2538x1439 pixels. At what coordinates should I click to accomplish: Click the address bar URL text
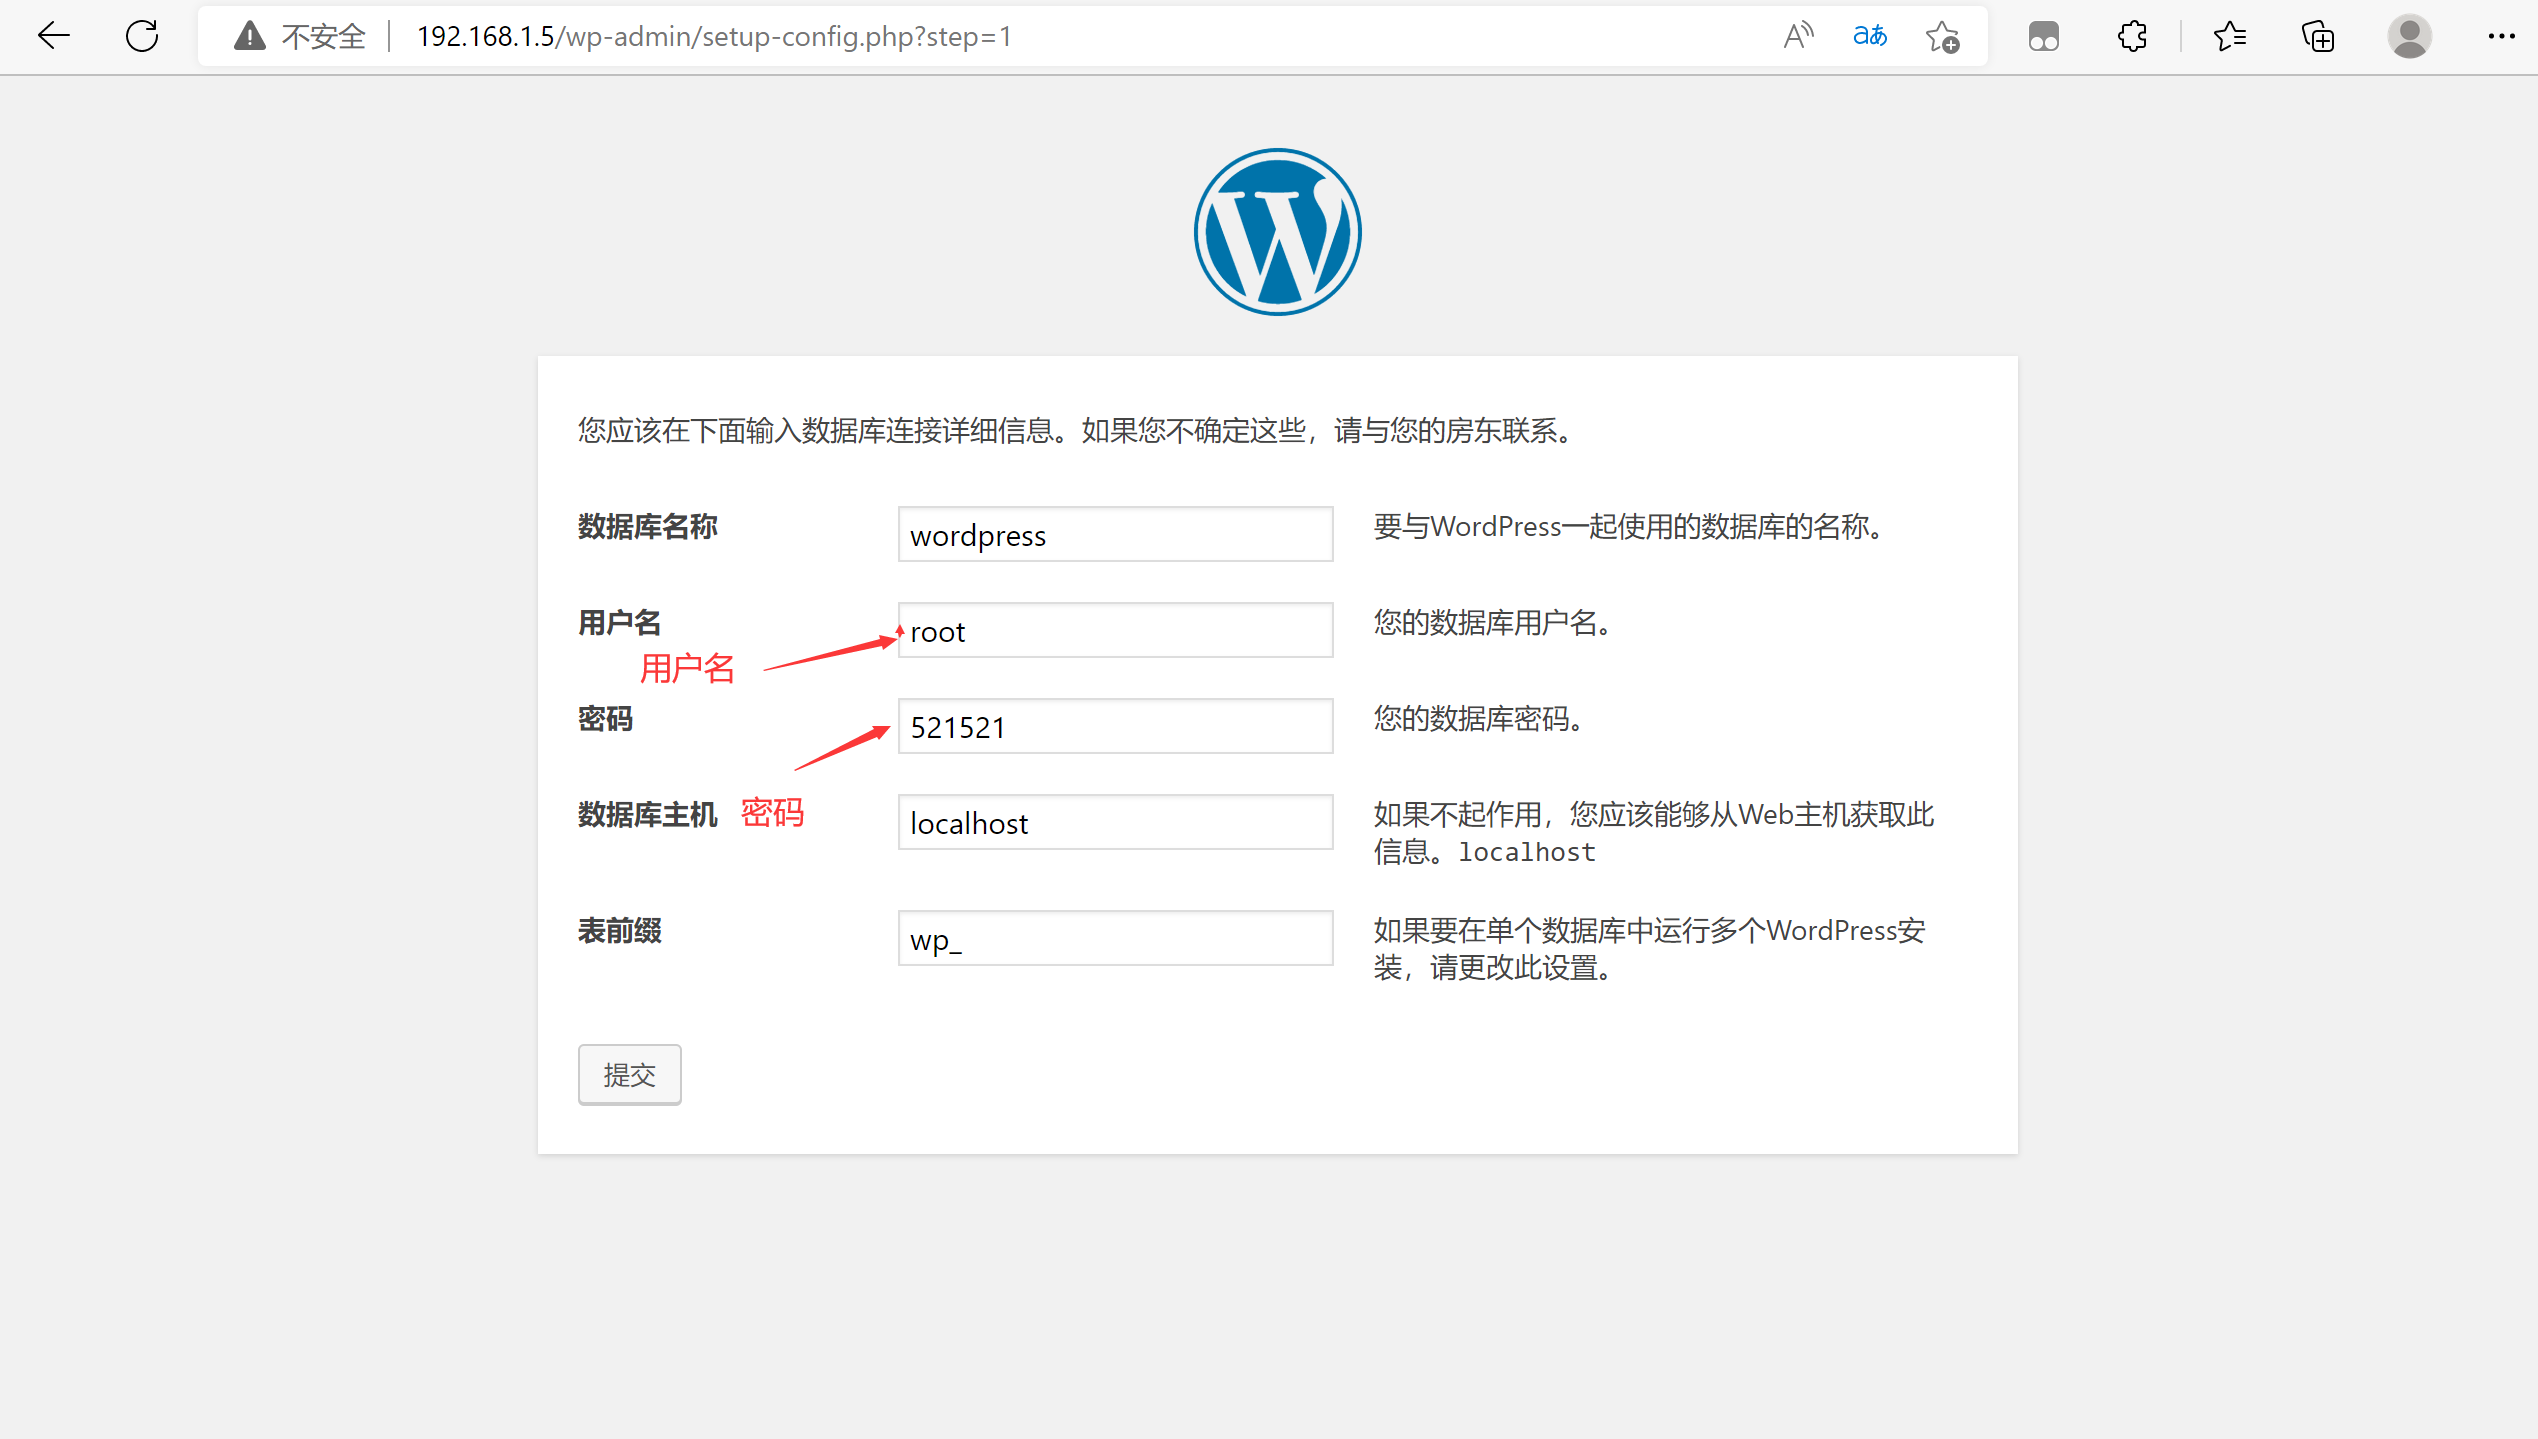click(714, 36)
